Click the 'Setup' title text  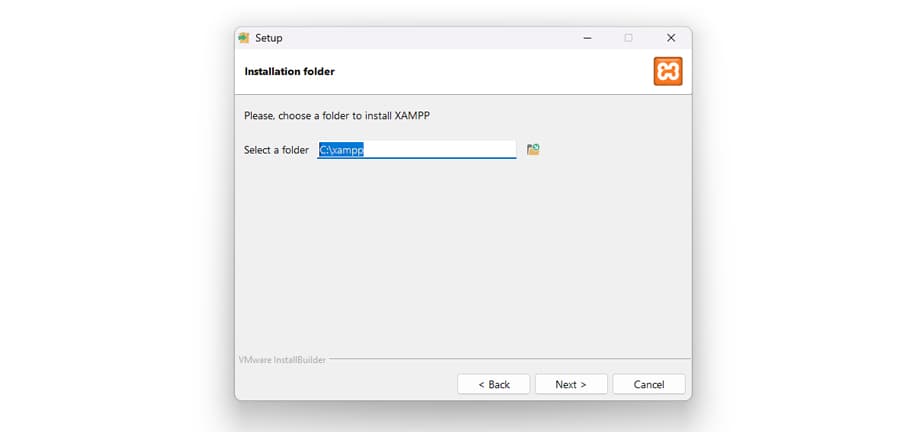(x=269, y=38)
